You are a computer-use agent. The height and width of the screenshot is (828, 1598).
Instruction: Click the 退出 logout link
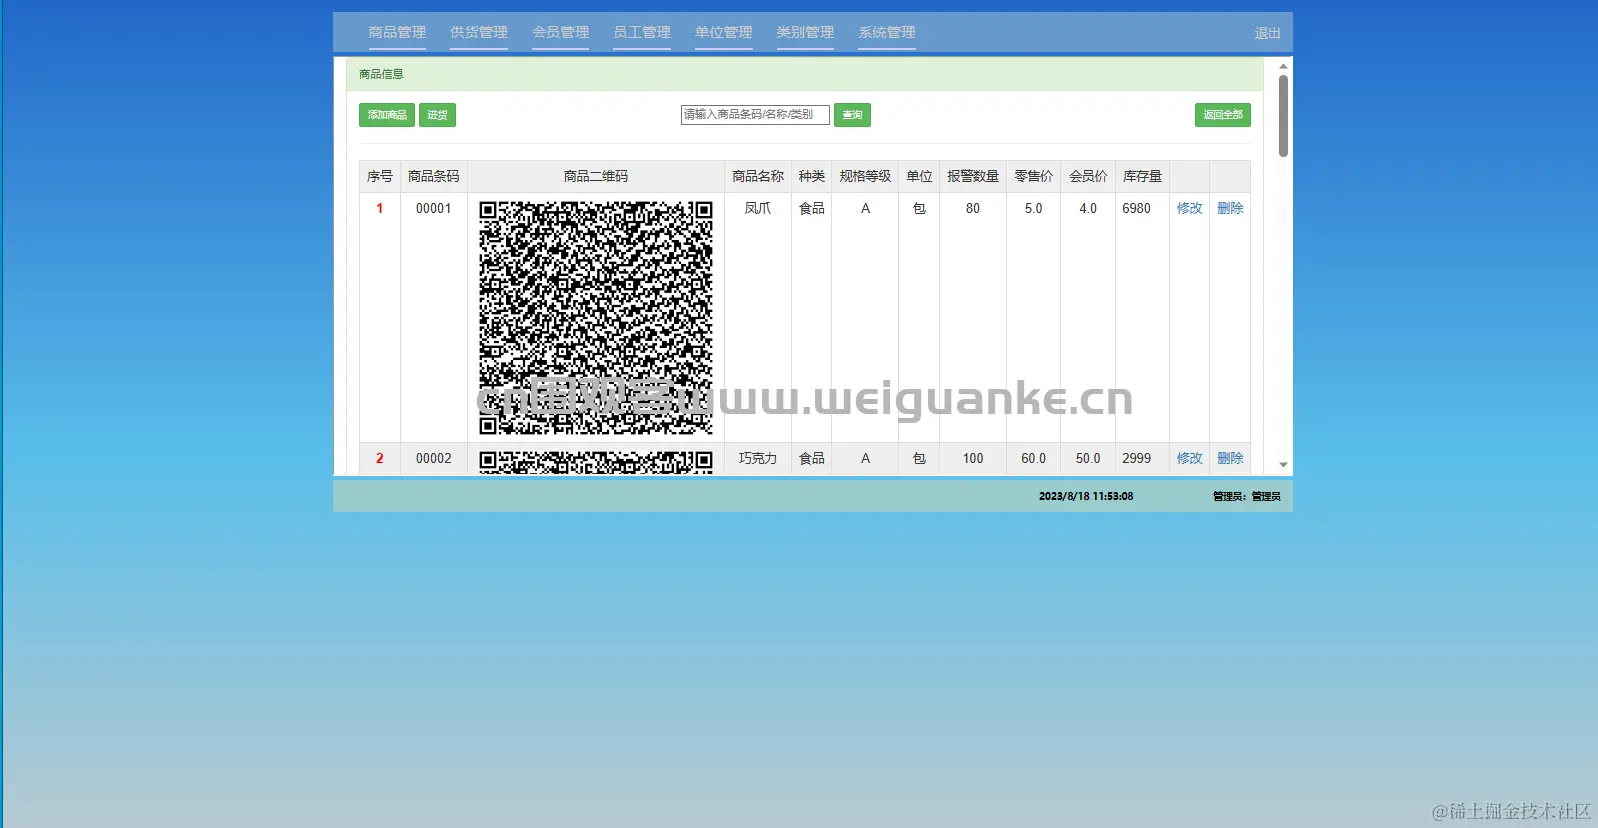[1268, 33]
